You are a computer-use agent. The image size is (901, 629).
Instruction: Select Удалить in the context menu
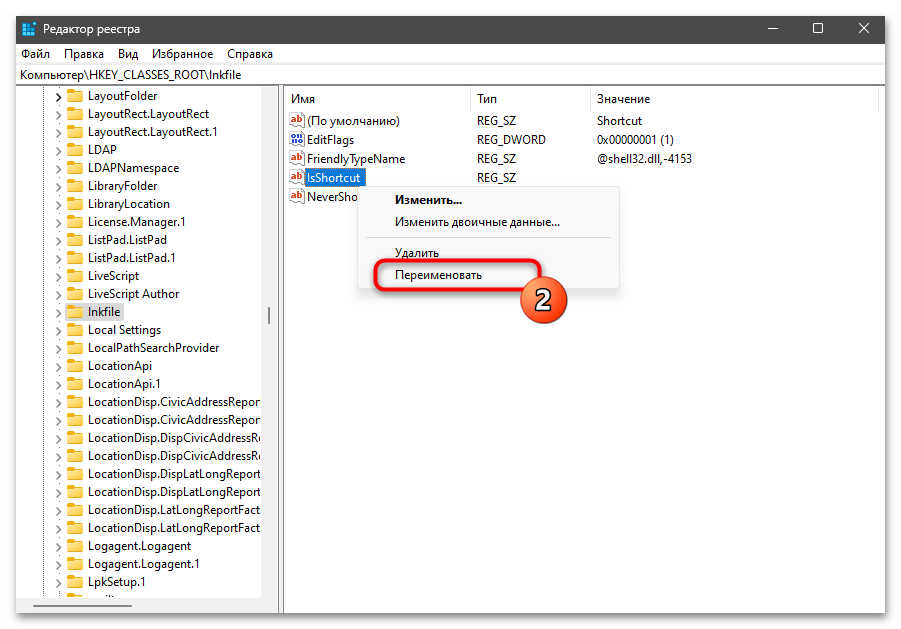pyautogui.click(x=417, y=253)
